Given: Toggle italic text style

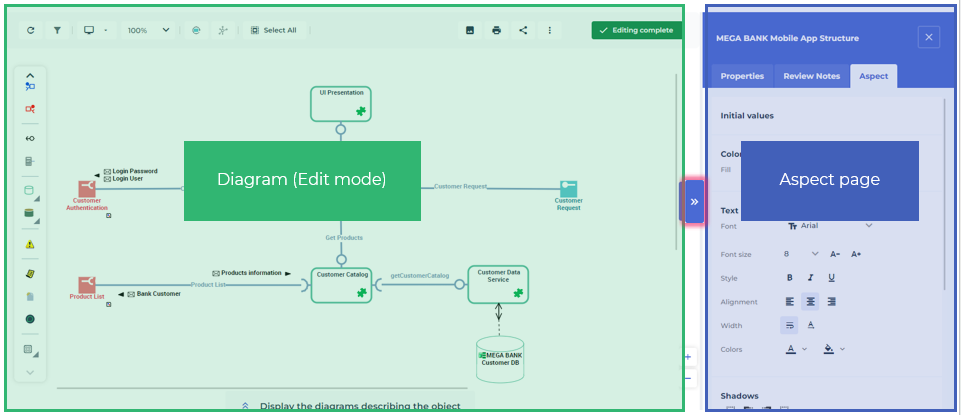Looking at the screenshot, I should click(810, 278).
